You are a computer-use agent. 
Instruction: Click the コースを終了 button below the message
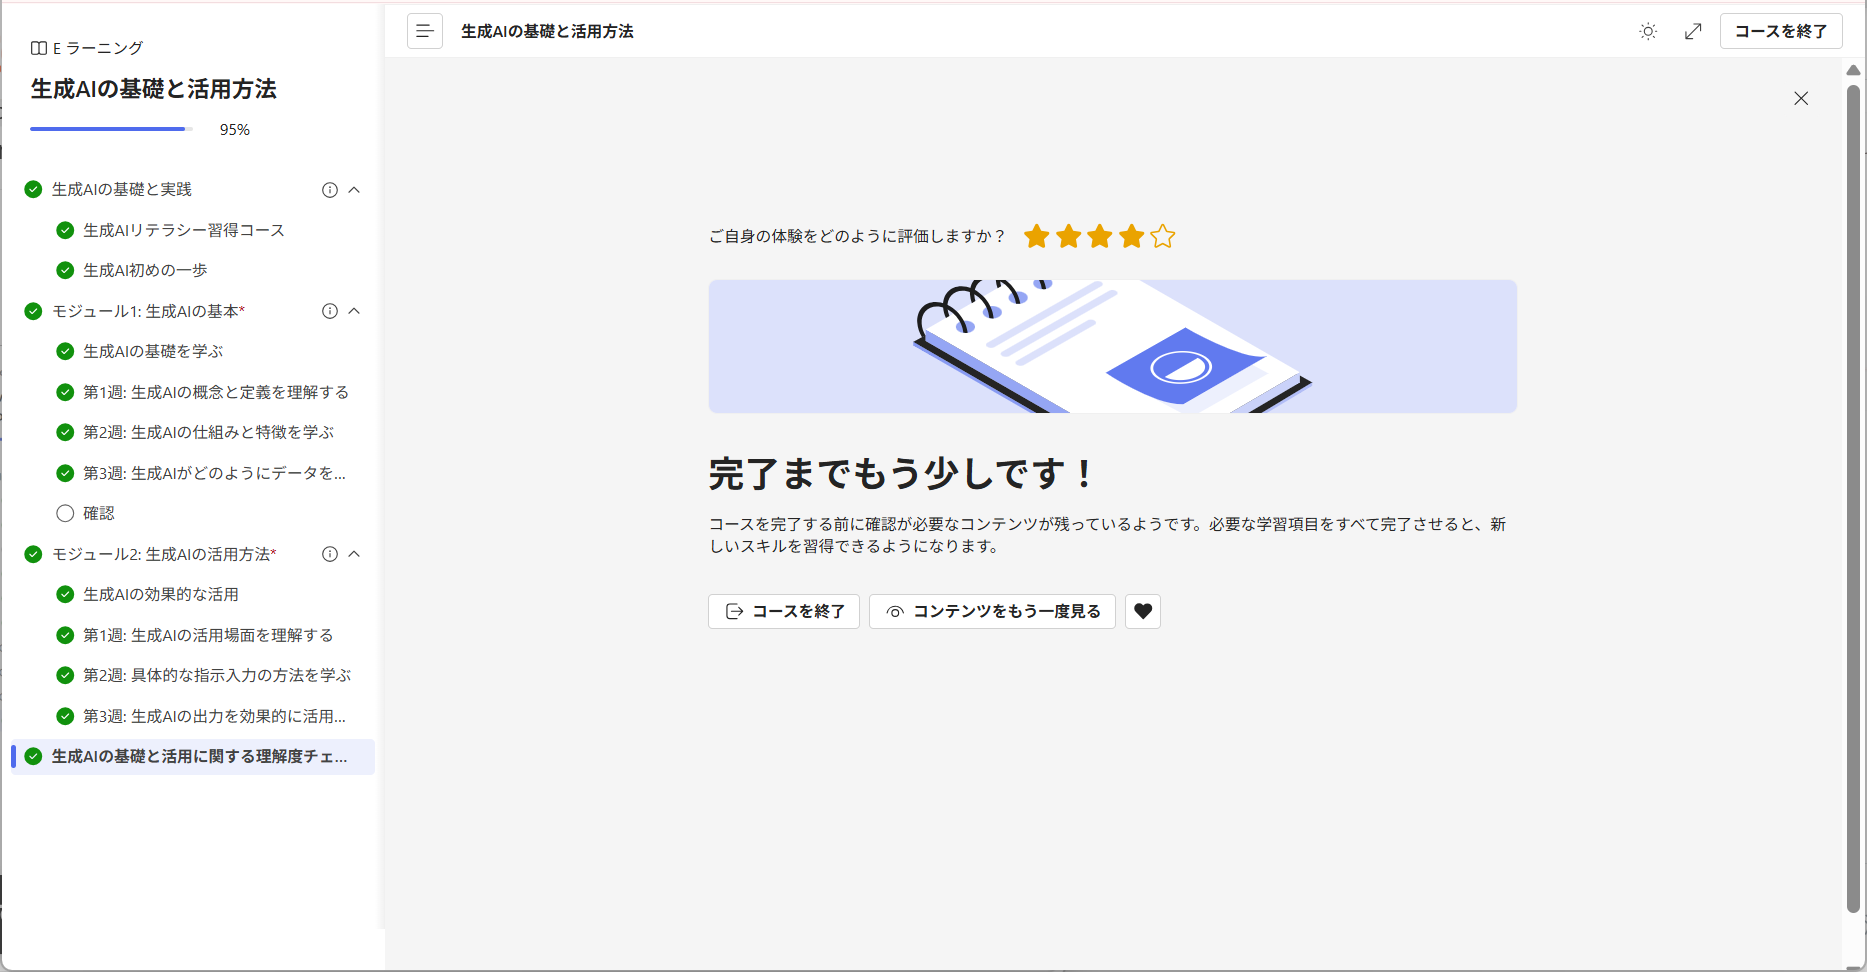click(784, 611)
